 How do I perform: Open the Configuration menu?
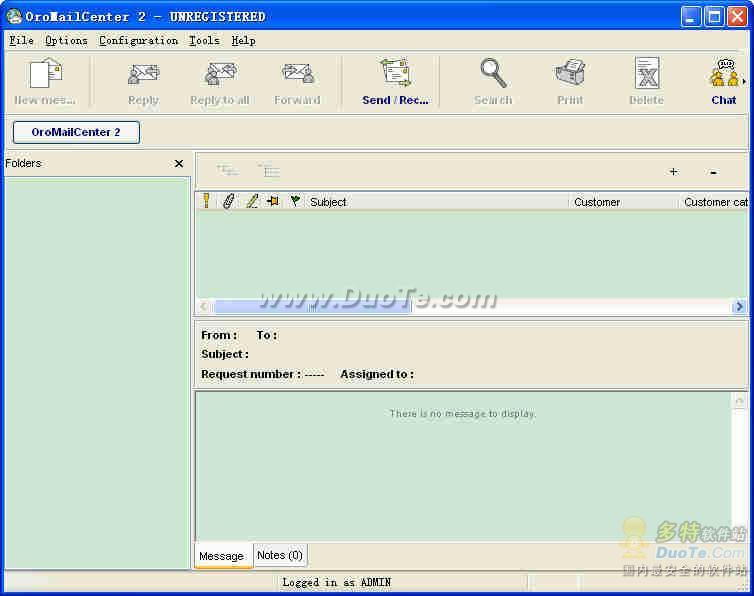click(138, 40)
